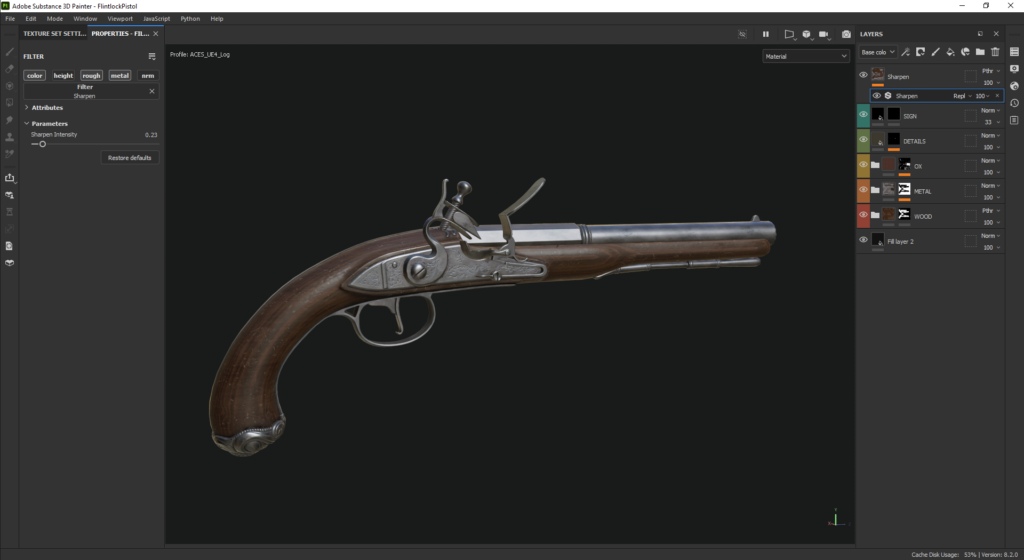The width and height of the screenshot is (1024, 560).
Task: Open Repl blend mode of Sharpen filter
Action: coord(962,96)
